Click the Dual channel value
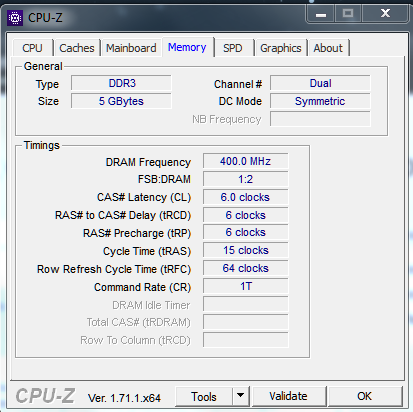 pyautogui.click(x=320, y=83)
